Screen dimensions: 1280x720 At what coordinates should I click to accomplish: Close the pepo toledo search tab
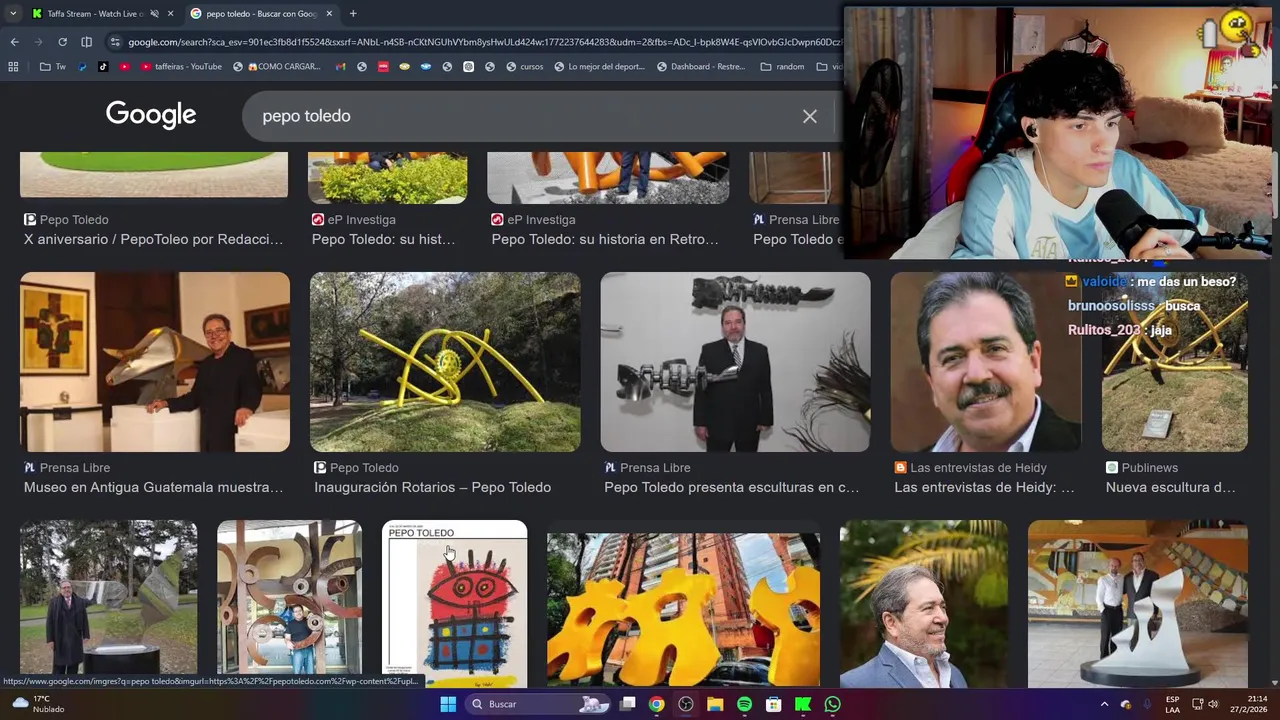(x=329, y=14)
